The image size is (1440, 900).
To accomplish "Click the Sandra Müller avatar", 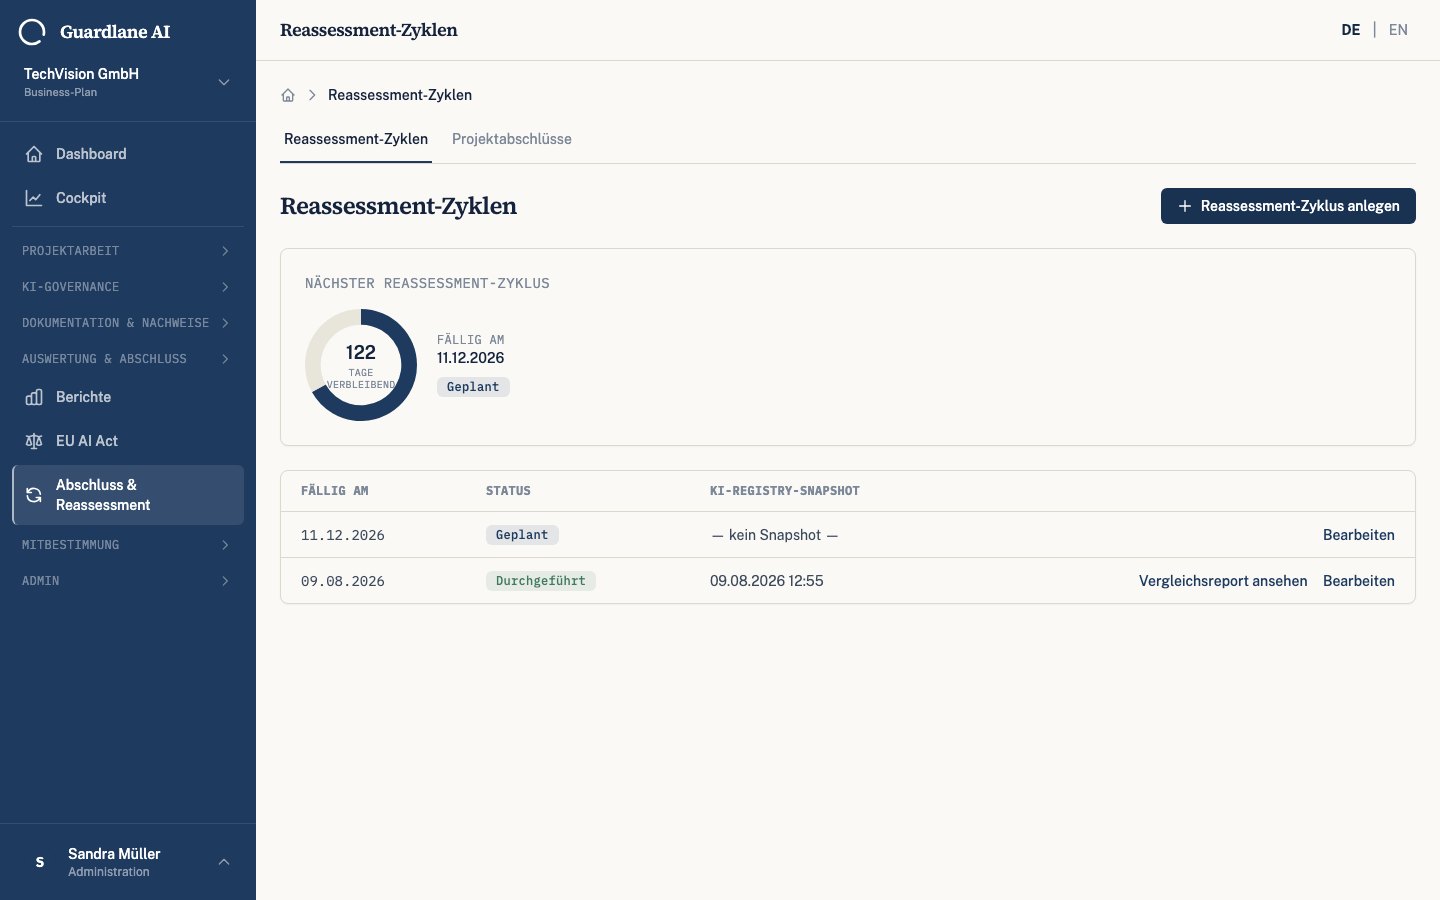I will tap(40, 862).
